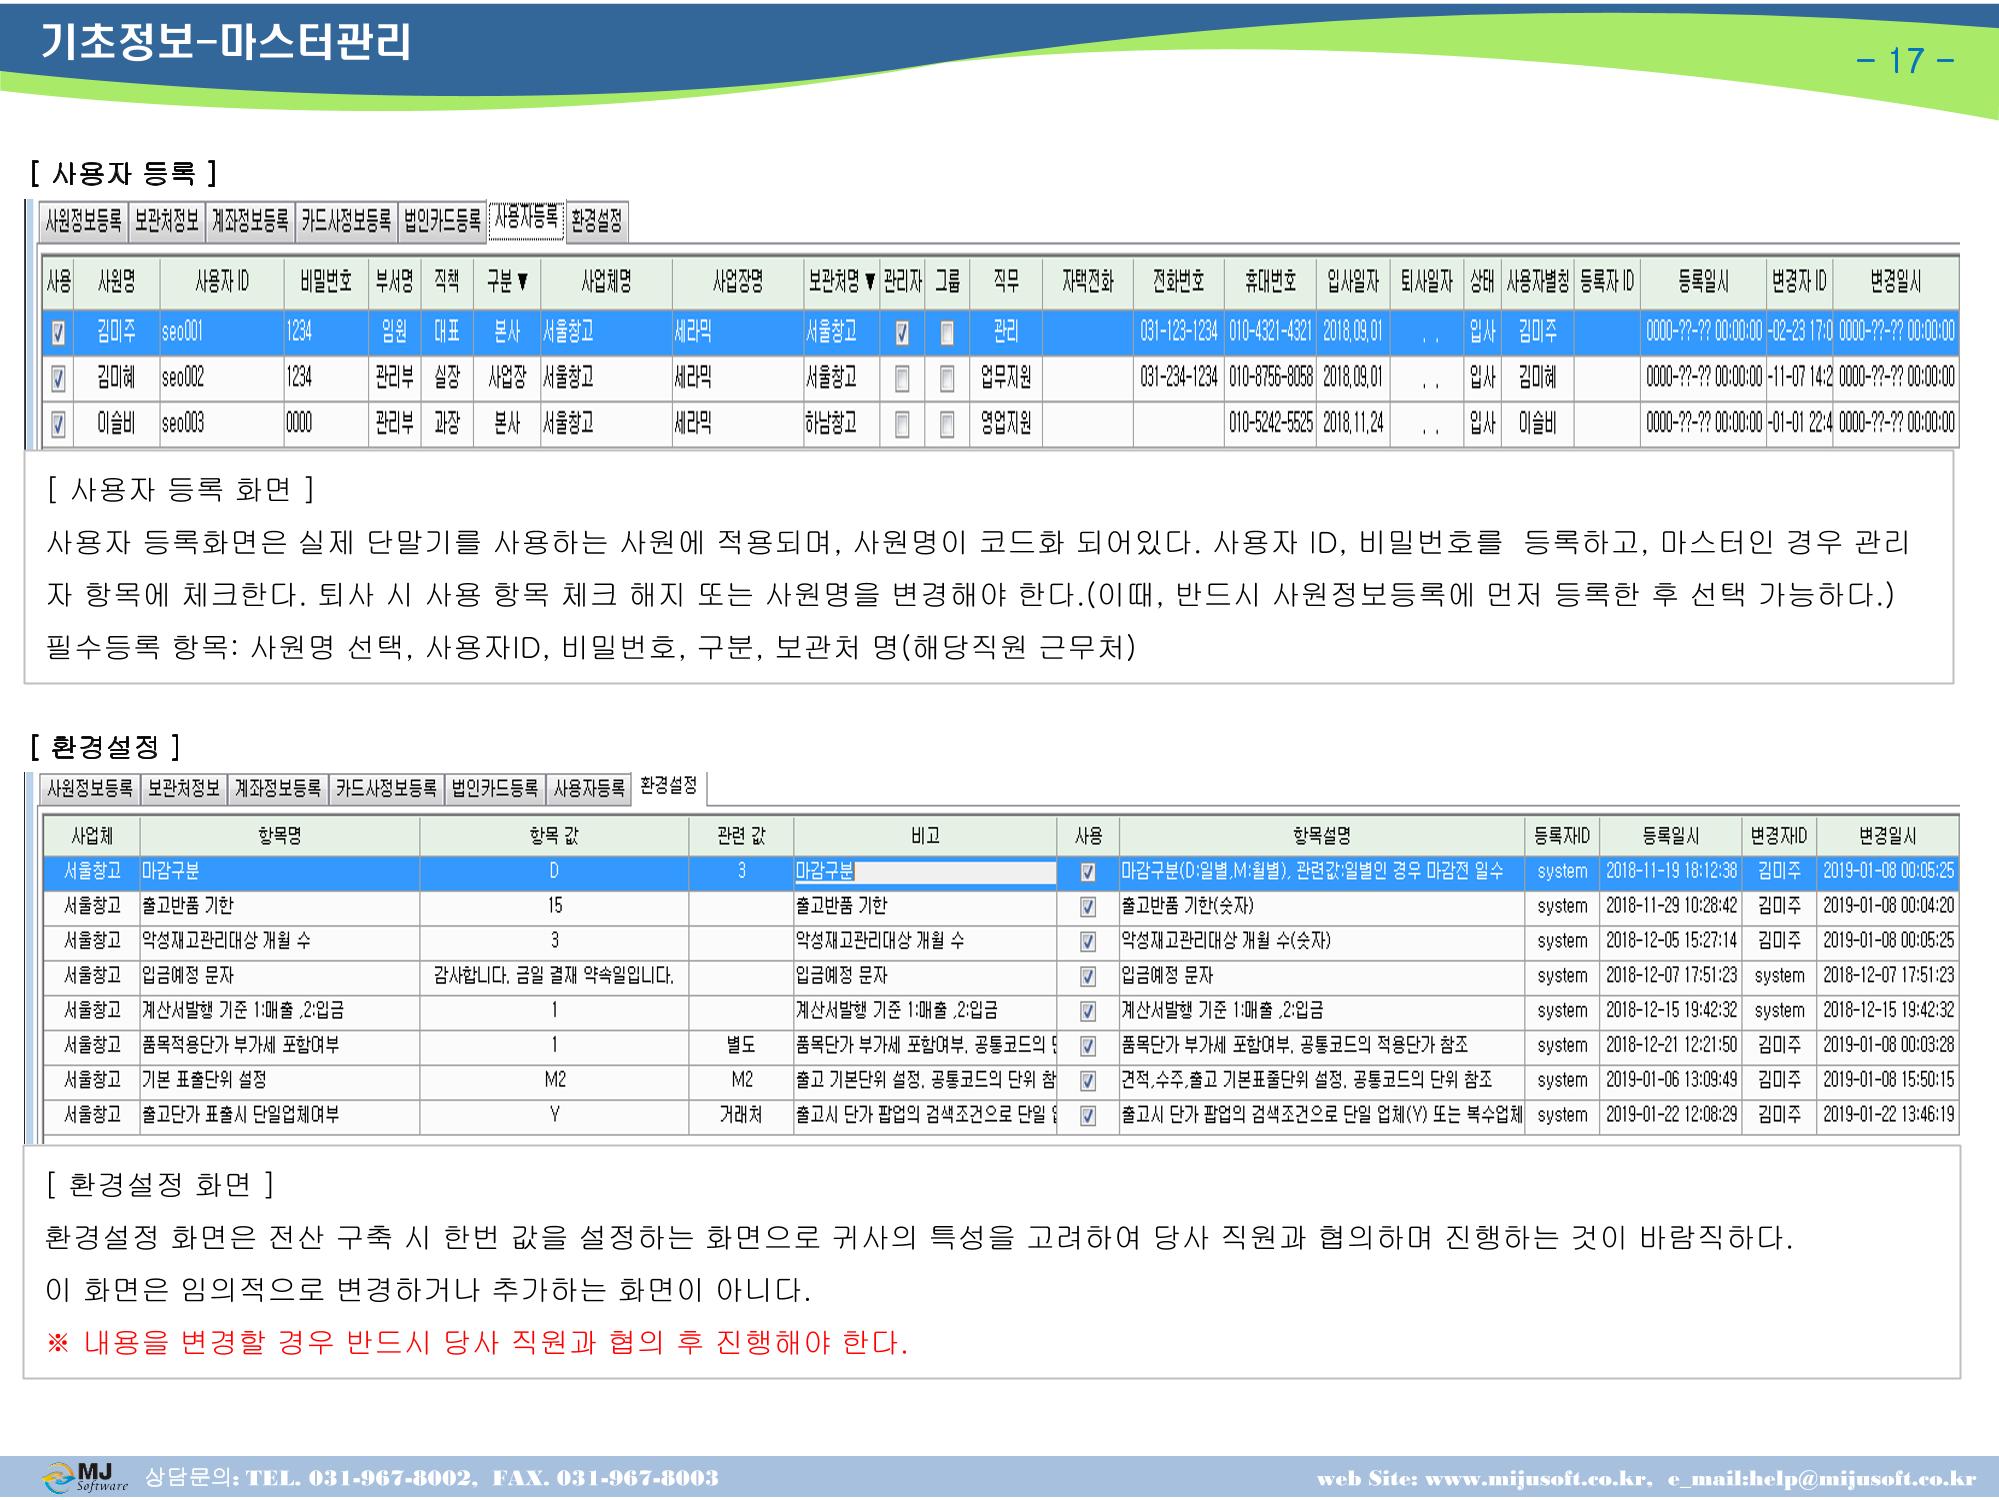This screenshot has width=1999, height=1500.
Task: Open 사원정보등록 tab in 환경설정 section
Action: [x=90, y=788]
